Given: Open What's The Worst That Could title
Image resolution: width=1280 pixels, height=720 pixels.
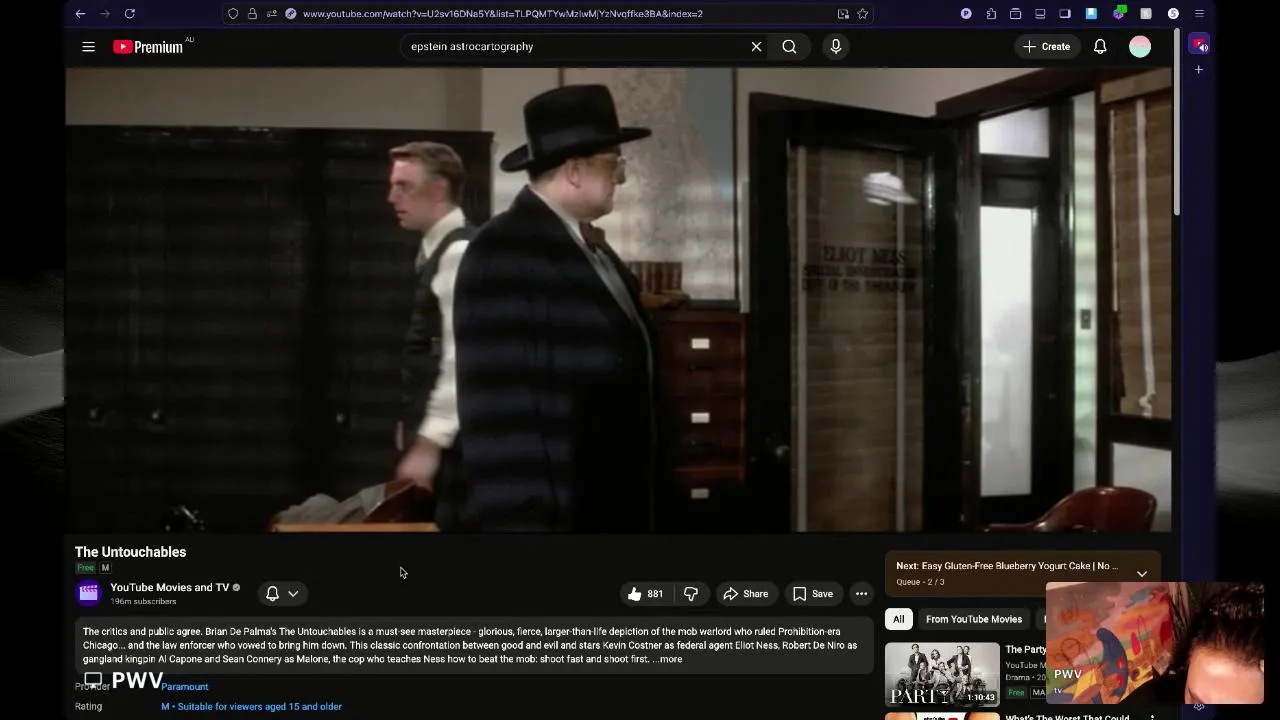Looking at the screenshot, I should [1067, 717].
